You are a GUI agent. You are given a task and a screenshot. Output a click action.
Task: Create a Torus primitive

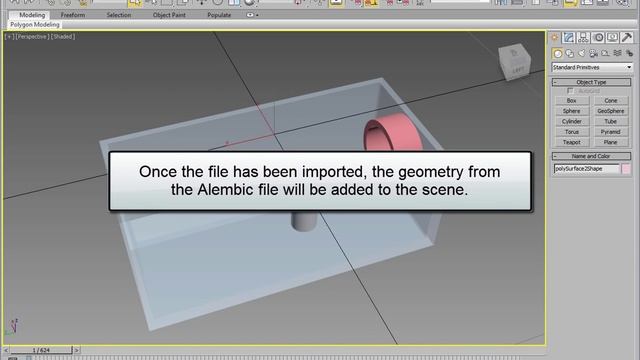pyautogui.click(x=571, y=132)
